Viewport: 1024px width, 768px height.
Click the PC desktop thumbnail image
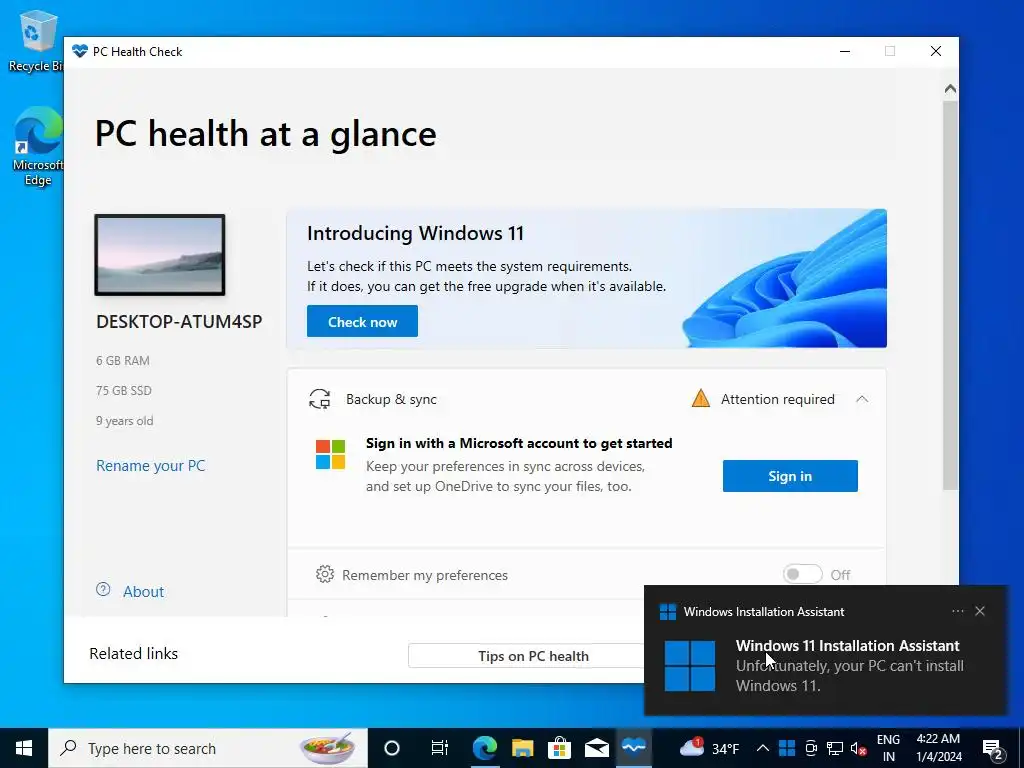point(160,255)
